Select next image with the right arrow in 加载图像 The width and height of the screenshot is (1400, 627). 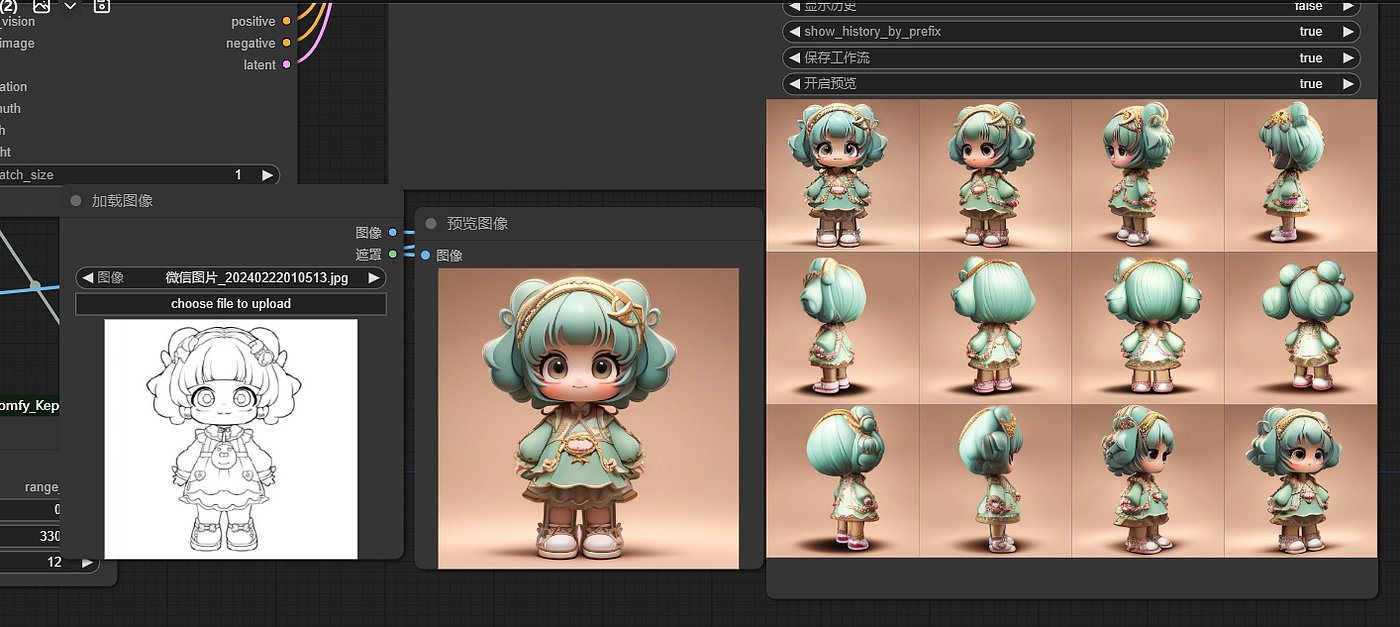click(373, 278)
